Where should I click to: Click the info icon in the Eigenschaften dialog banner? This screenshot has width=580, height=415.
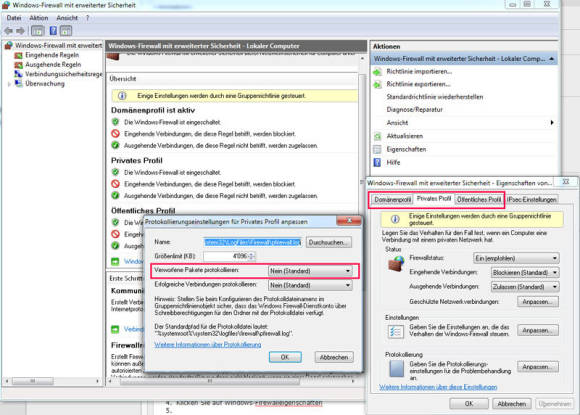point(395,219)
